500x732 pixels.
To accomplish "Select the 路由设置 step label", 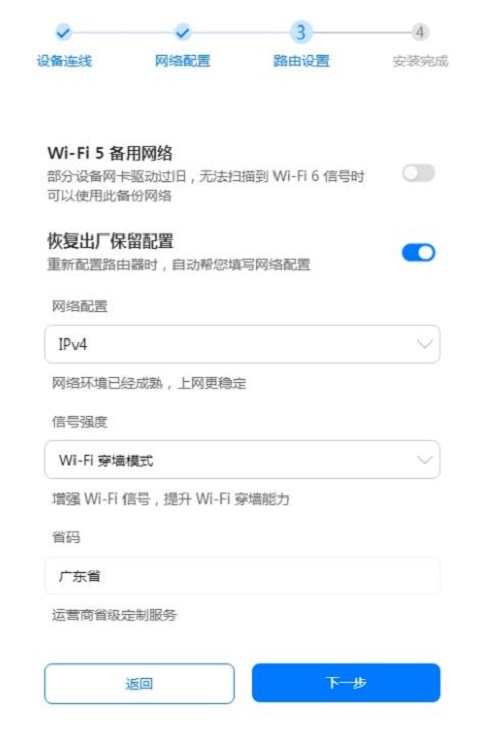I will [x=301, y=61].
